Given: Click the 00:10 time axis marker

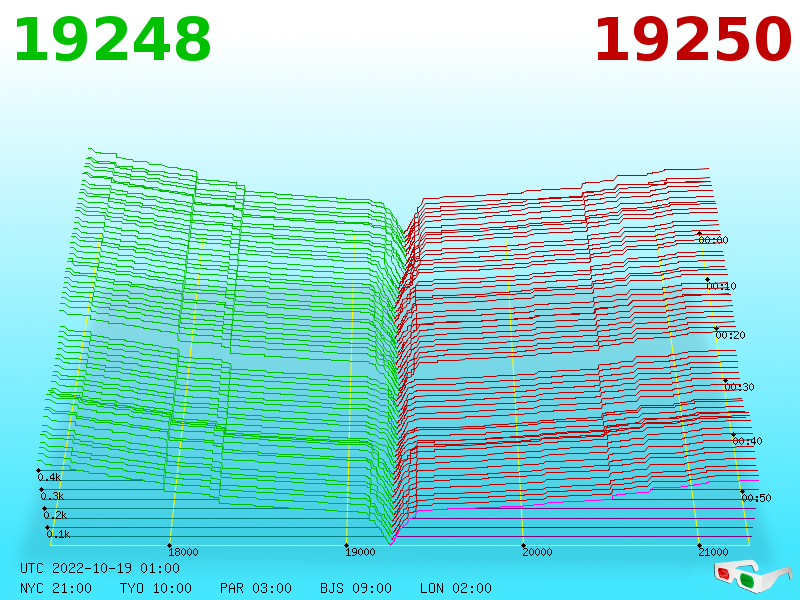Looking at the screenshot, I should coord(721,286).
